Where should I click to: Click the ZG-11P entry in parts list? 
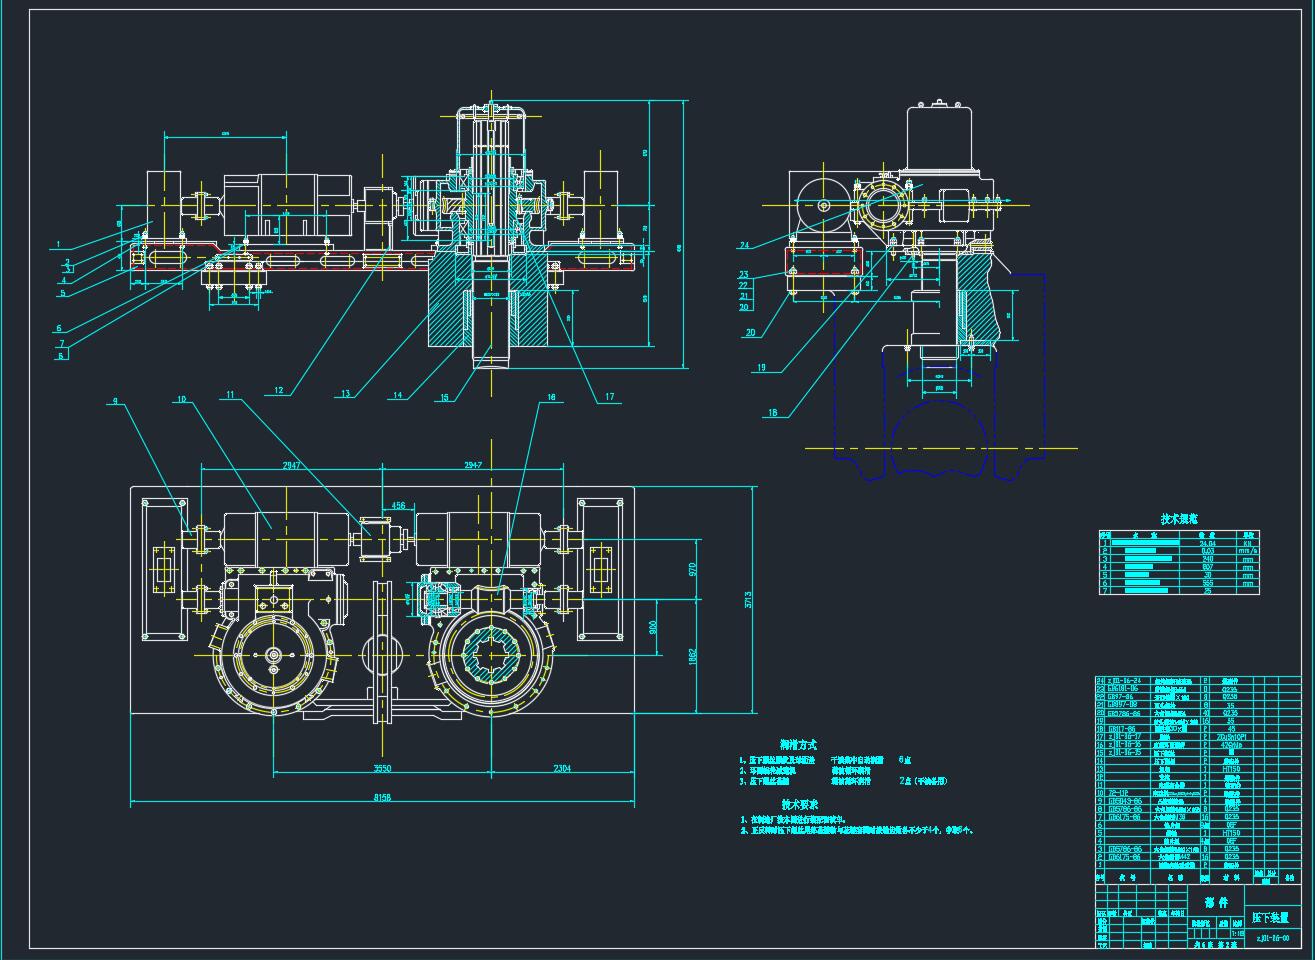click(1119, 793)
